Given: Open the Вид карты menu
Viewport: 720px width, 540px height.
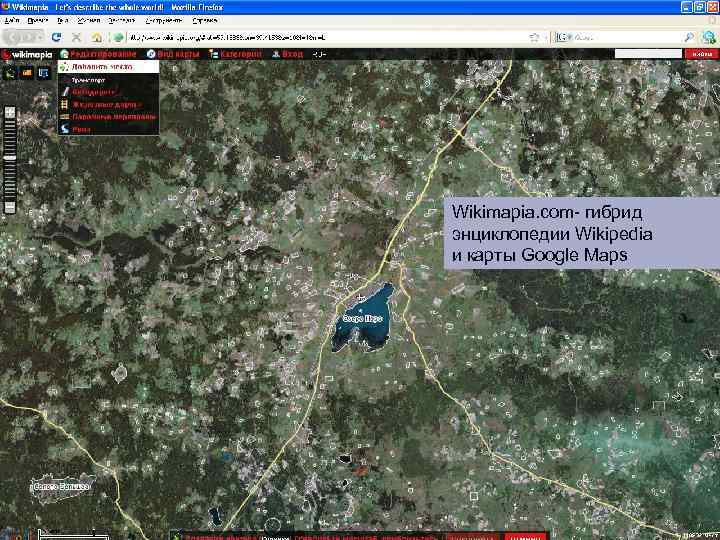Looking at the screenshot, I should pos(173,54).
